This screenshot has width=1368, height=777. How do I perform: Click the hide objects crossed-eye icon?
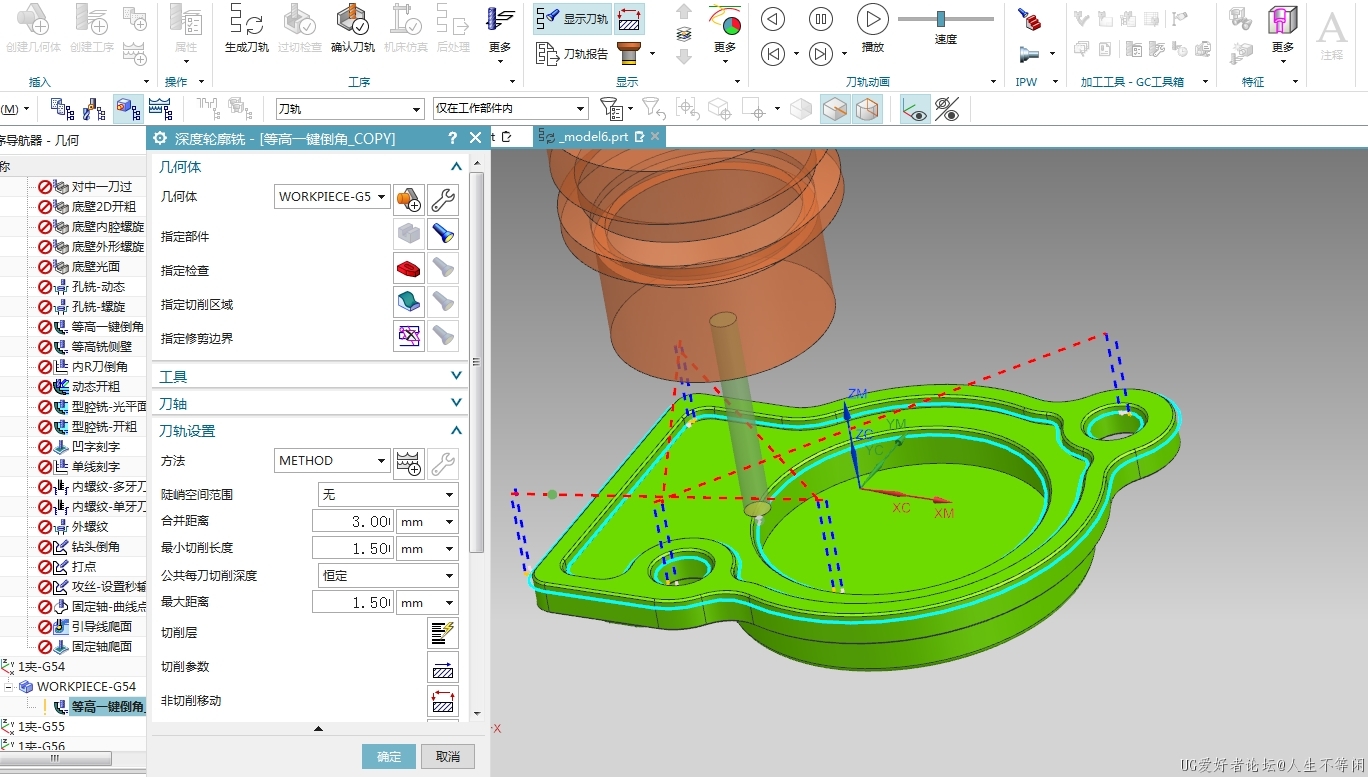pyautogui.click(x=946, y=109)
